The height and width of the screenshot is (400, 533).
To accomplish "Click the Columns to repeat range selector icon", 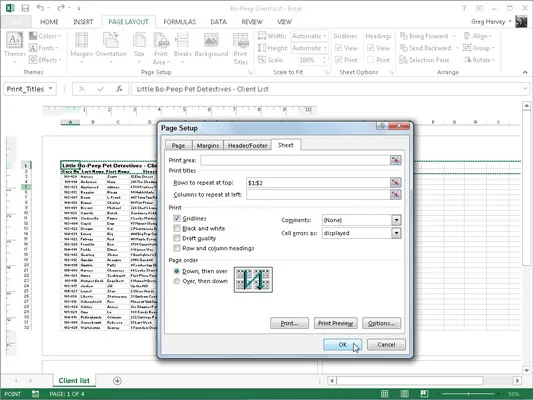I will click(395, 194).
